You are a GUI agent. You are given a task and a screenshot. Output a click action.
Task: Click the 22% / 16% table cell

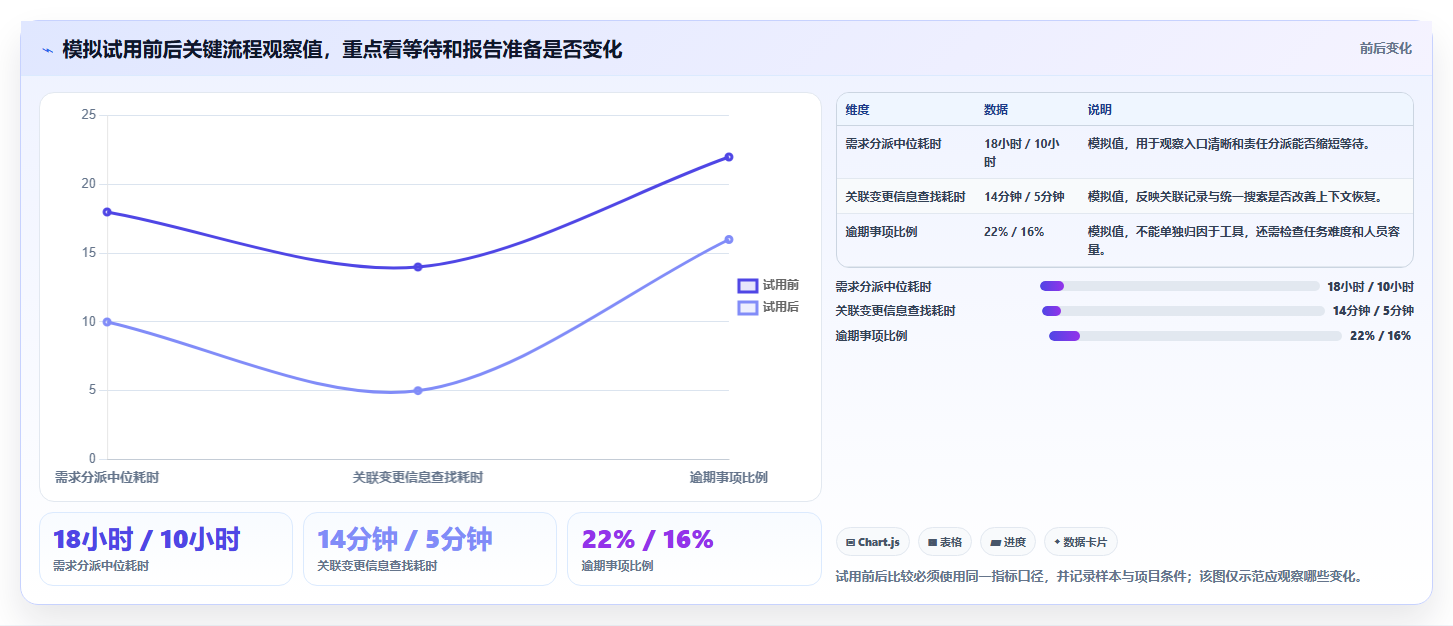click(x=1014, y=232)
